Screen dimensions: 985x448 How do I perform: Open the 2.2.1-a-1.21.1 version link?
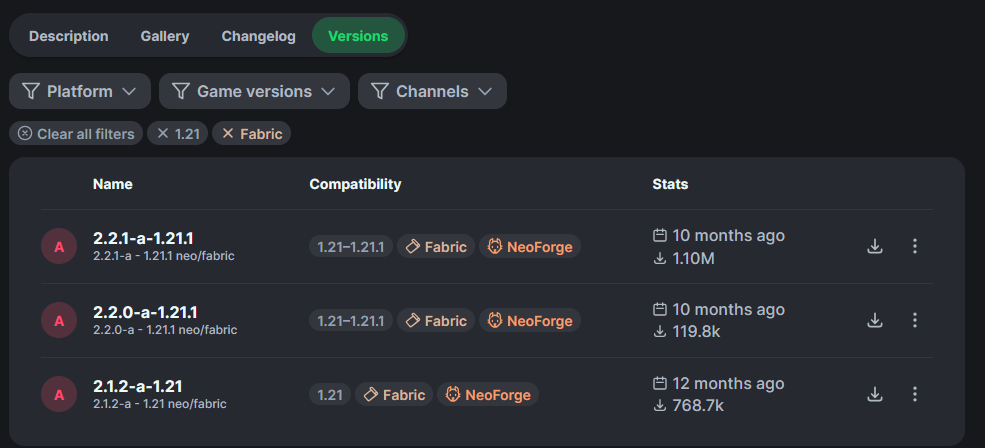143,238
